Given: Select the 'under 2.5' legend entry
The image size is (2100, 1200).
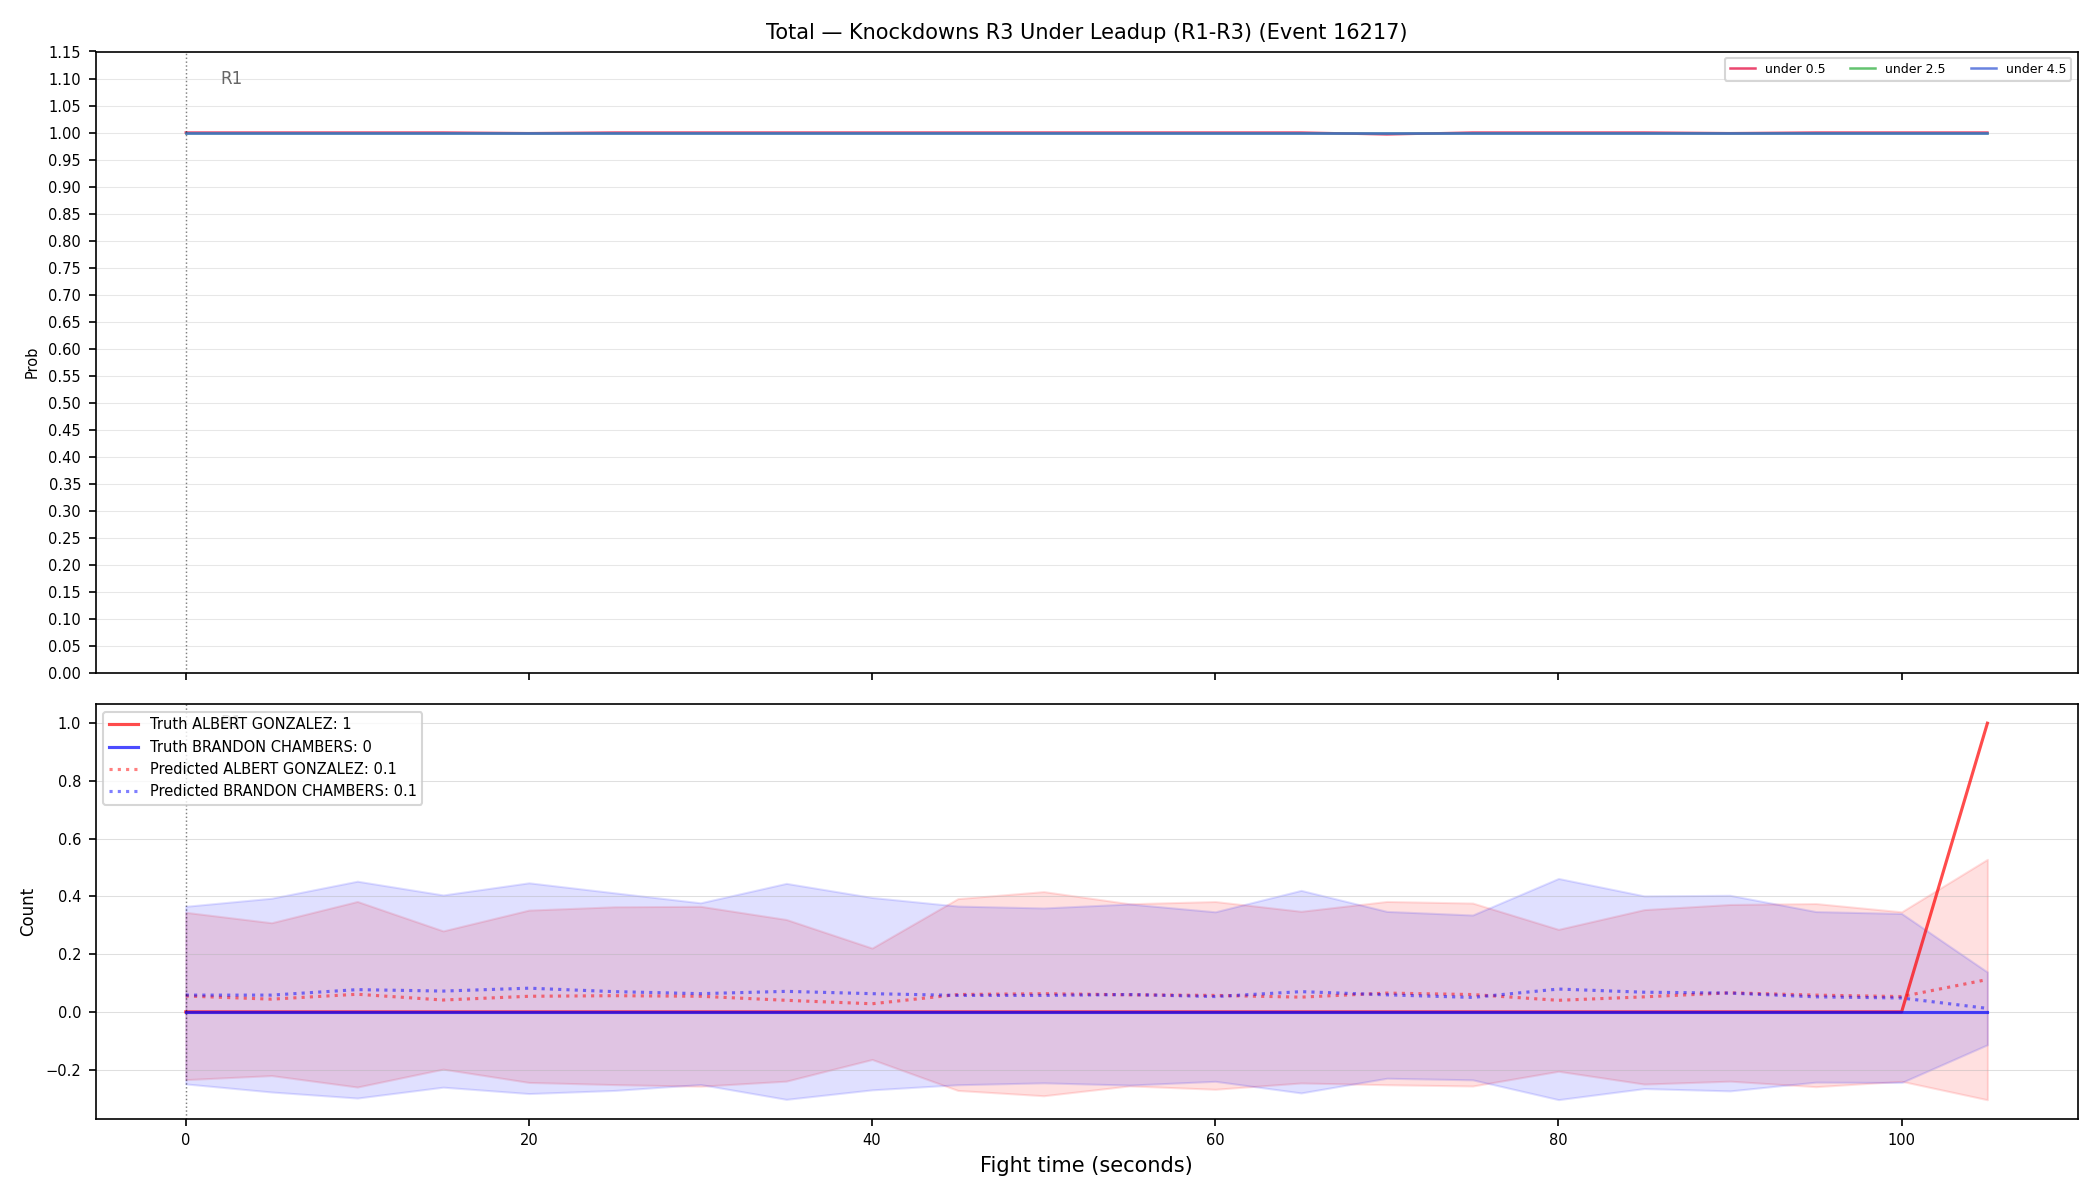Looking at the screenshot, I should click(x=1897, y=69).
